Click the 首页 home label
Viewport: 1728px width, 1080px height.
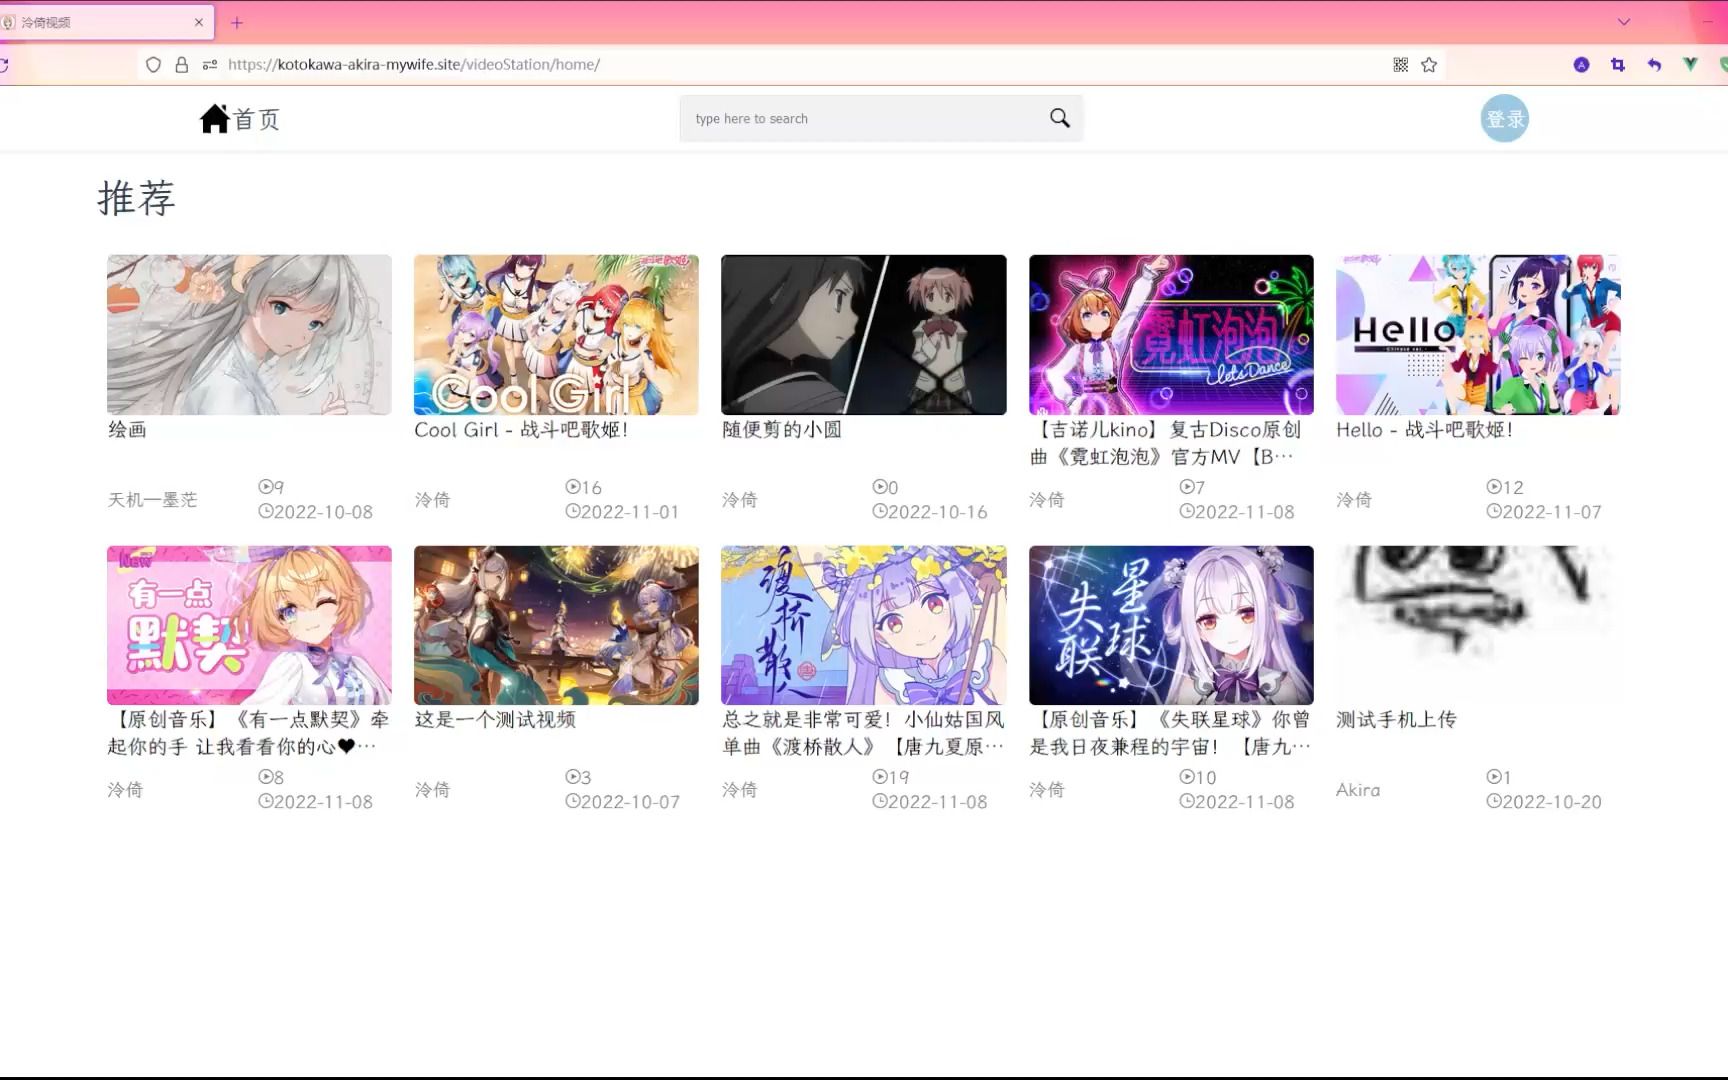point(257,119)
